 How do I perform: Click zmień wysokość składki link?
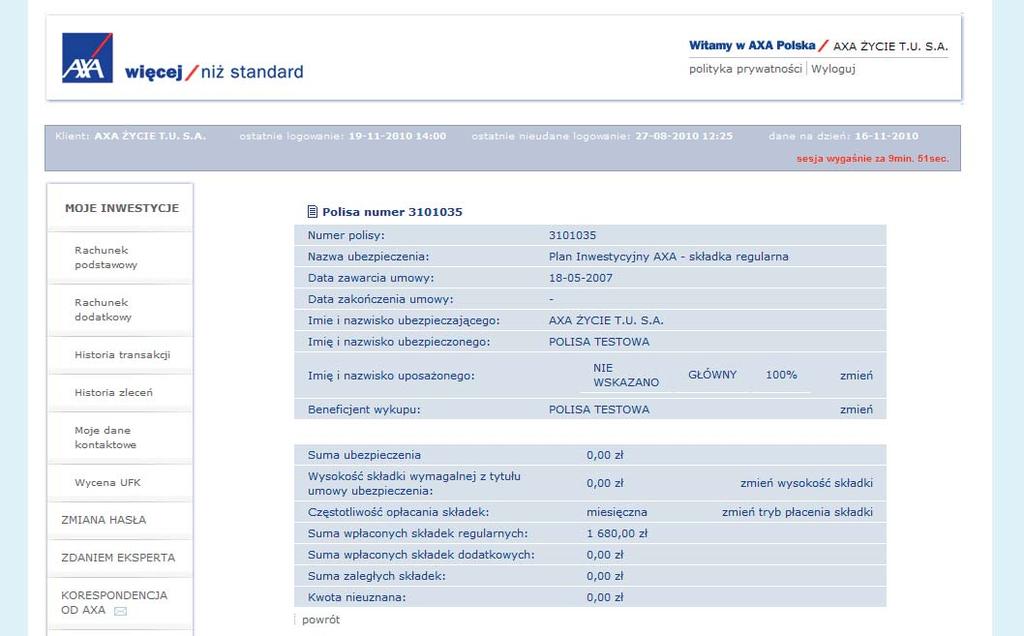point(807,483)
